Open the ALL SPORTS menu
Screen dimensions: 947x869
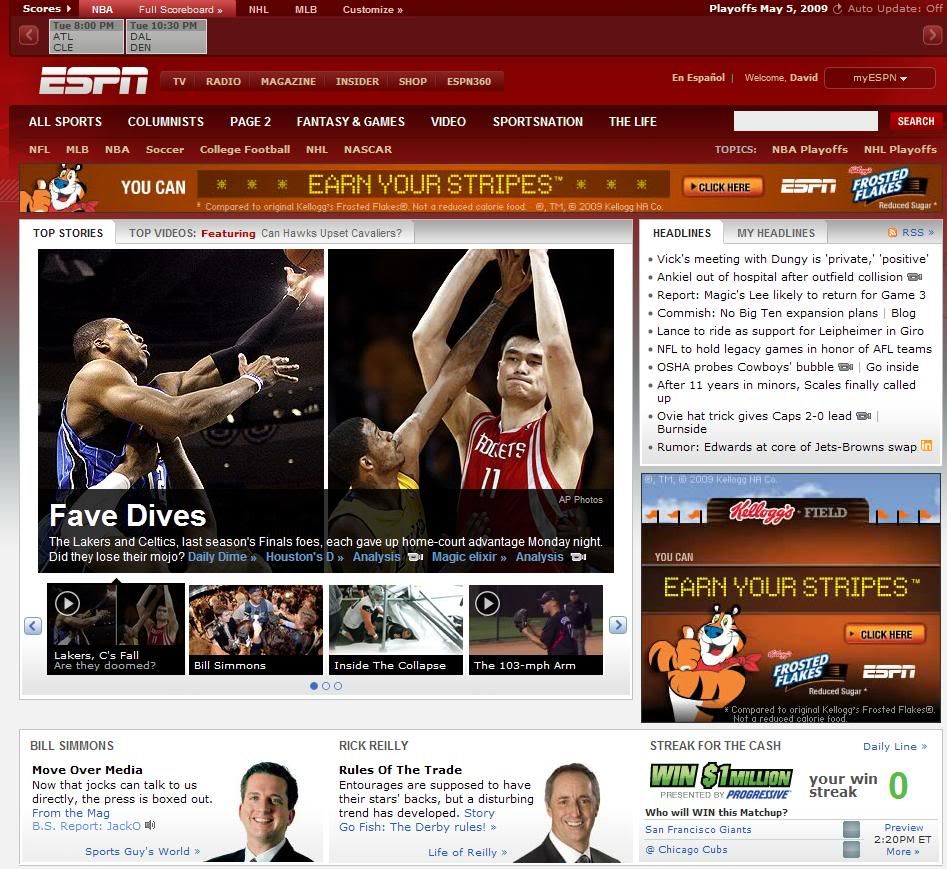click(65, 121)
